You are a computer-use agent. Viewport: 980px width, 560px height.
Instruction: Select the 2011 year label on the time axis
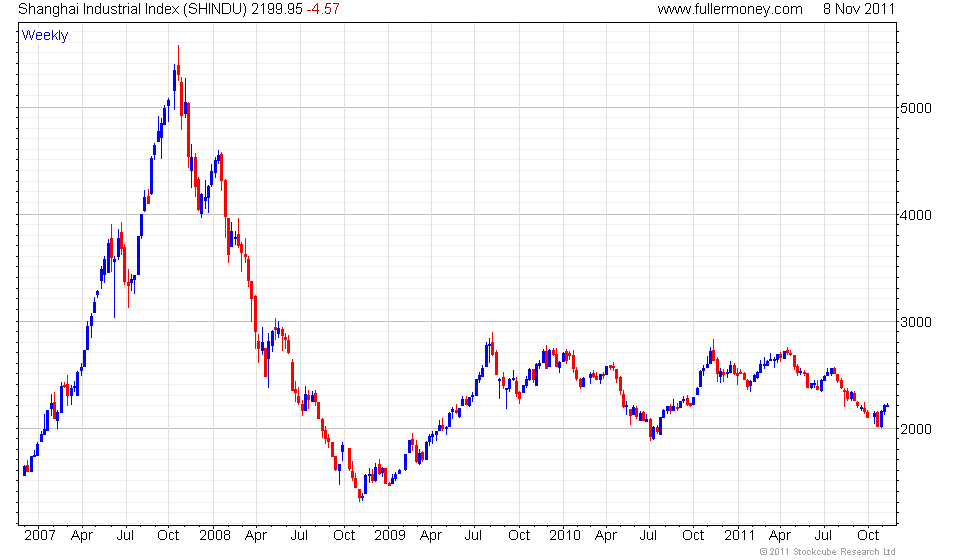740,536
